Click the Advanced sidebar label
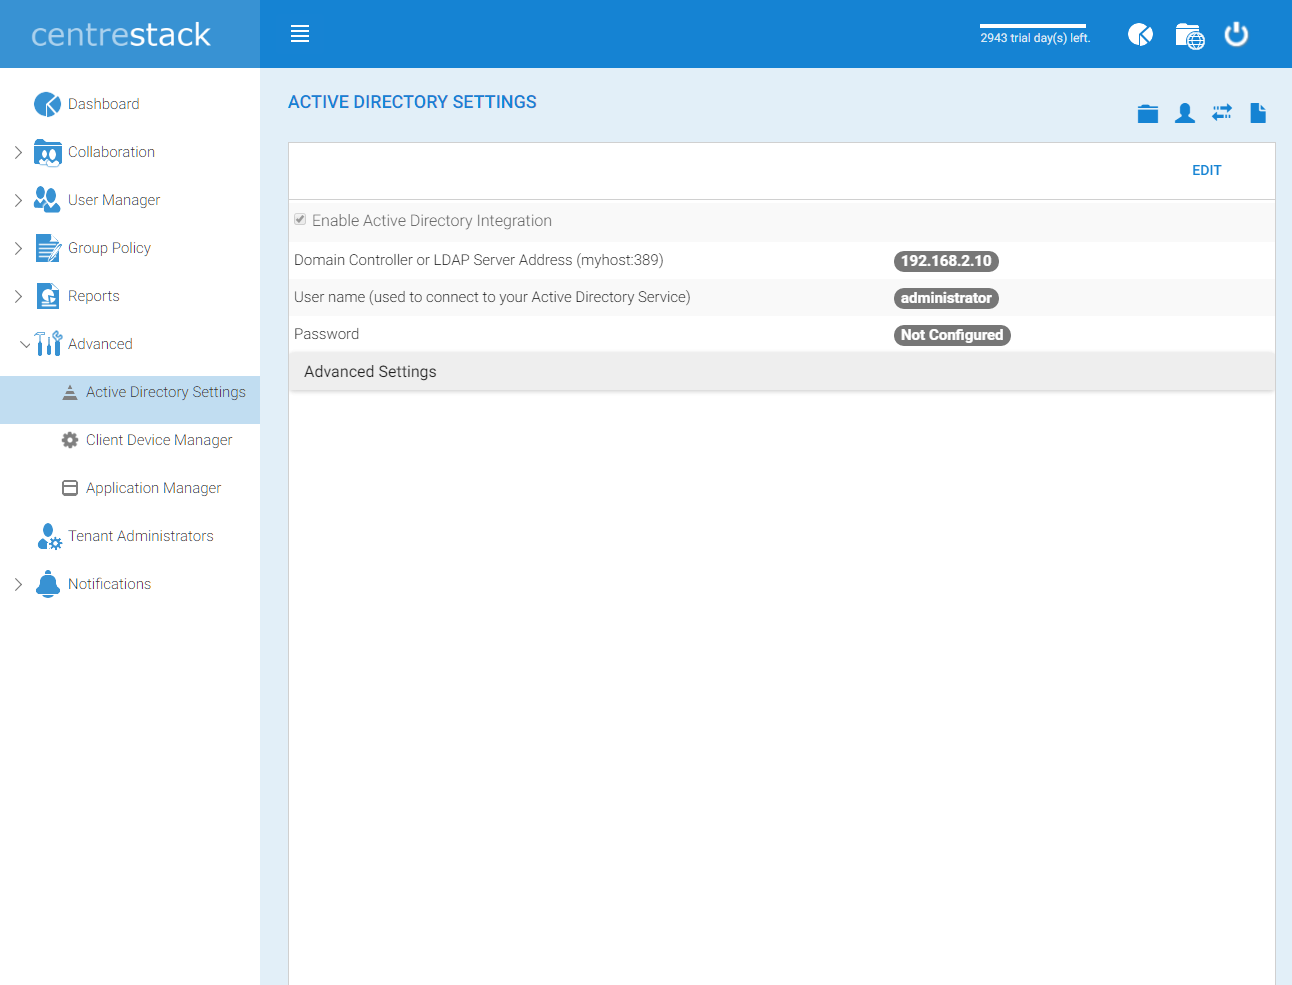Image resolution: width=1292 pixels, height=985 pixels. point(100,344)
